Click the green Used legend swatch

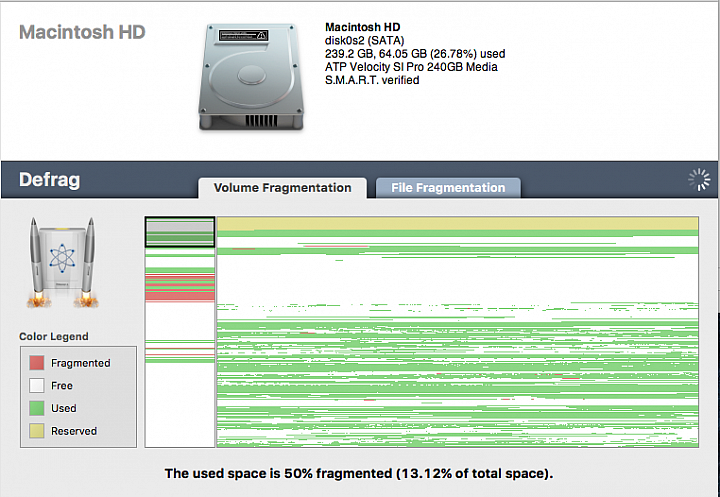click(37, 408)
